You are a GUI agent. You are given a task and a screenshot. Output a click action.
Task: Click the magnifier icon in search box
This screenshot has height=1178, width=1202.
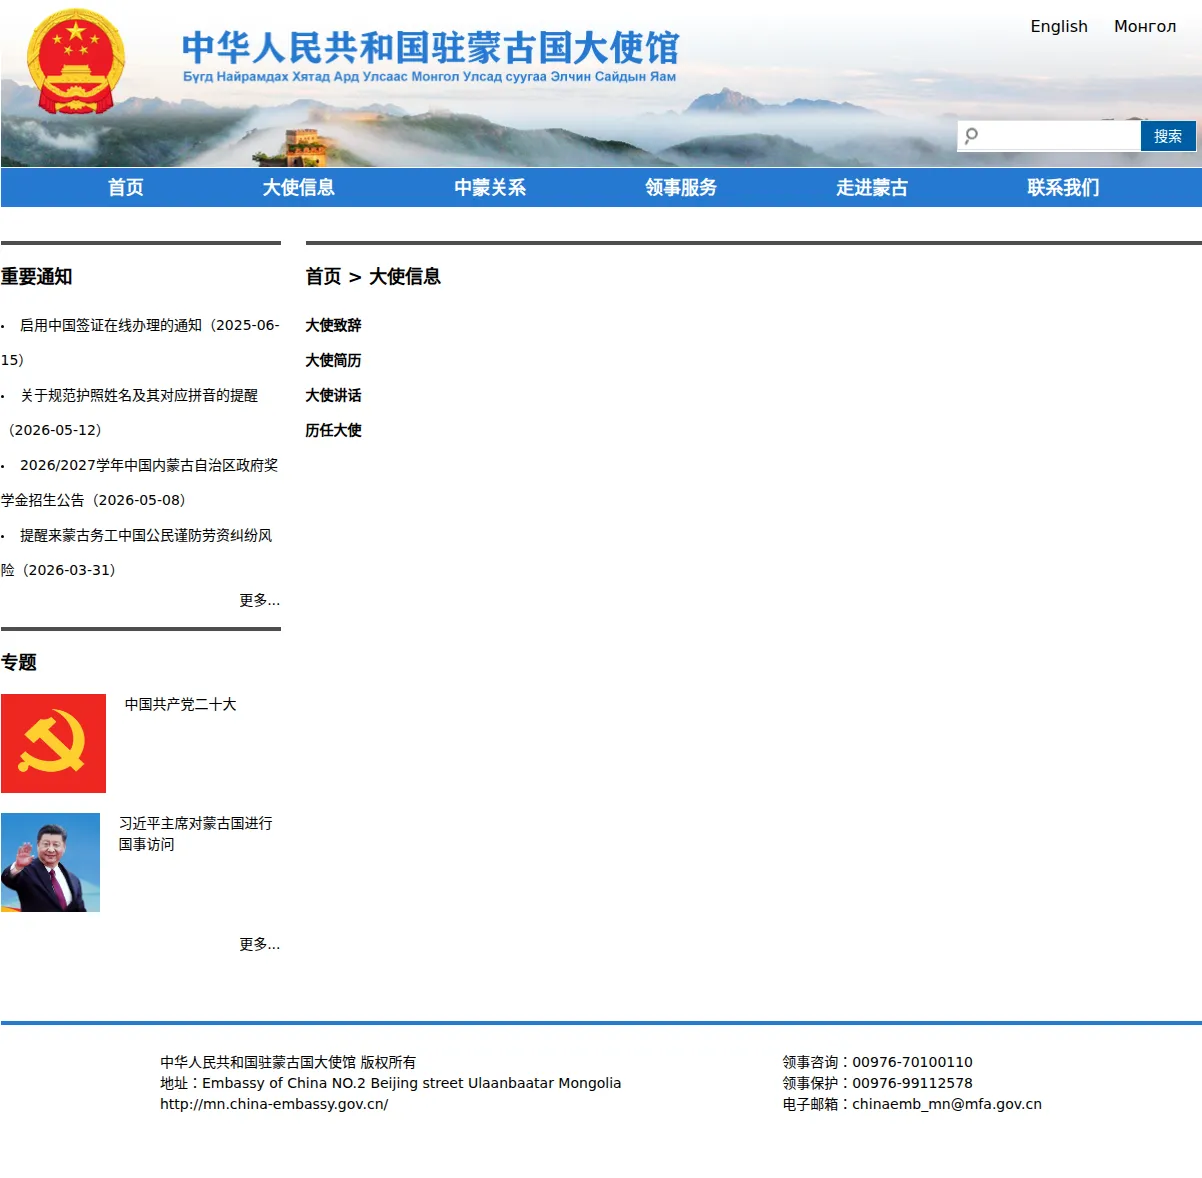tap(971, 136)
